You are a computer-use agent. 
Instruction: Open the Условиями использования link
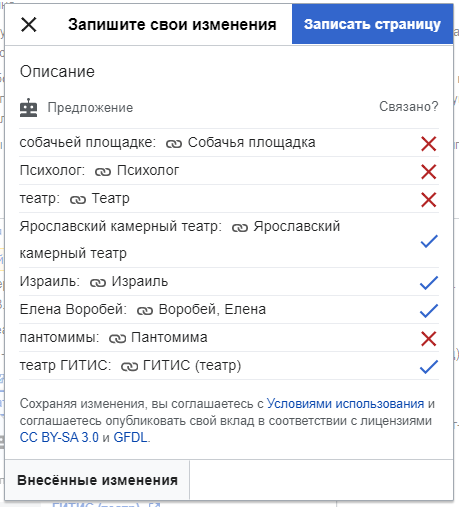coord(345,404)
